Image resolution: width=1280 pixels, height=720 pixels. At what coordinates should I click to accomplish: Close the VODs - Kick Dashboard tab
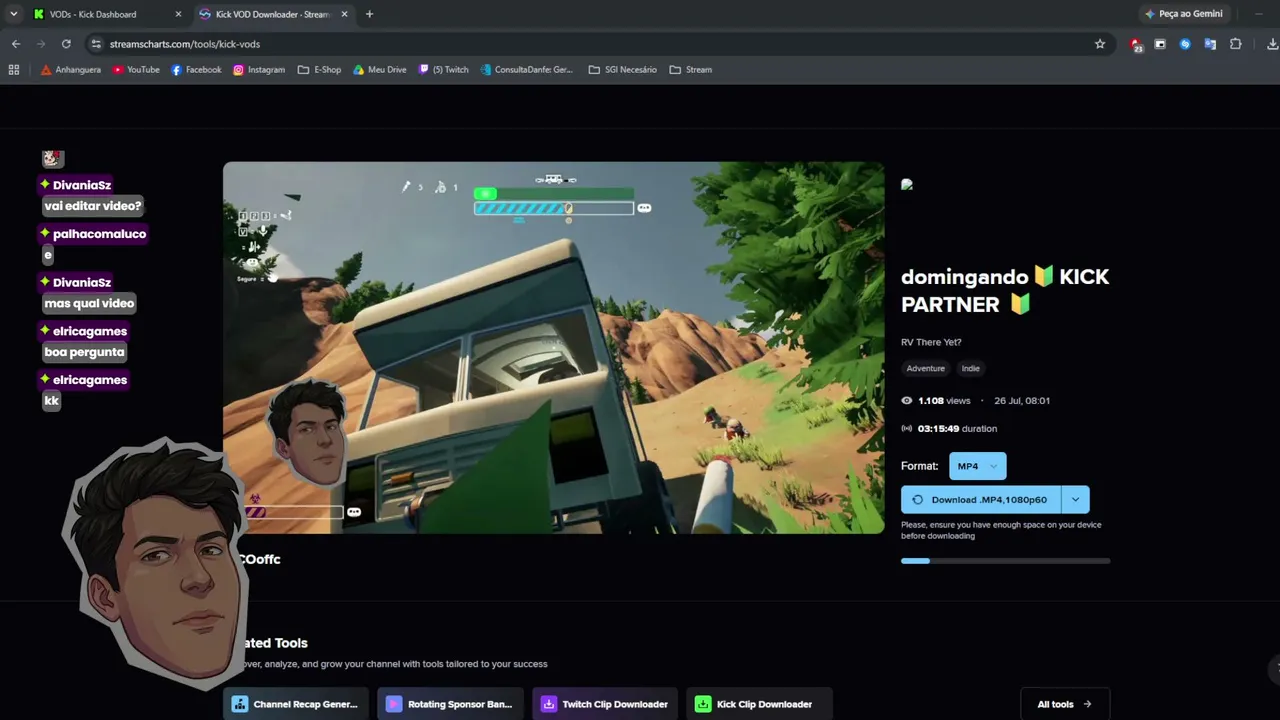coord(178,14)
